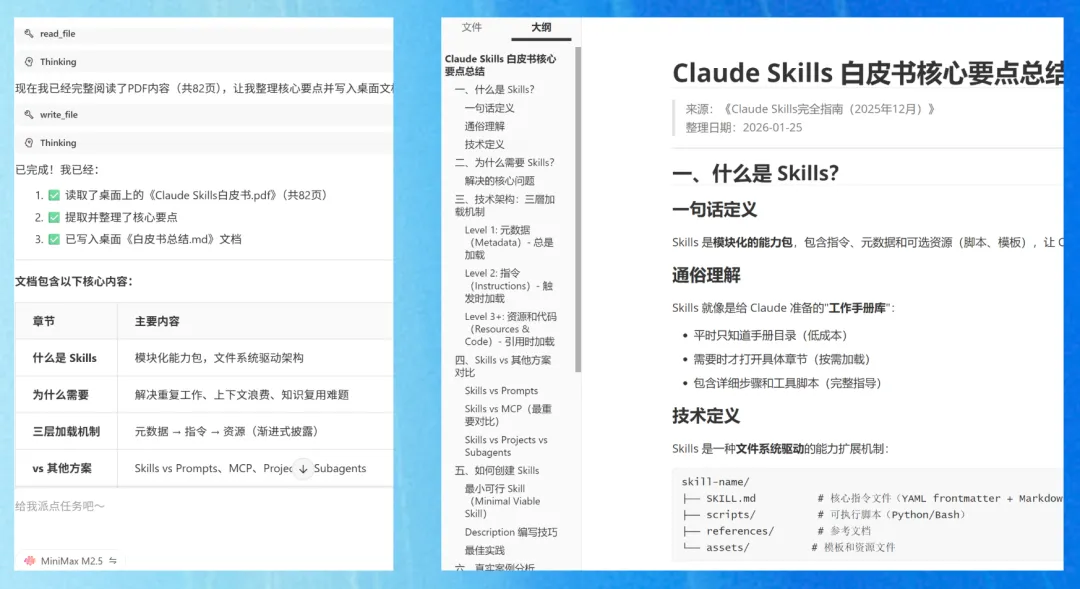The image size is (1080, 589).
Task: Click the 元数据 → 指令 → 资源 cell
Action: pos(256,431)
